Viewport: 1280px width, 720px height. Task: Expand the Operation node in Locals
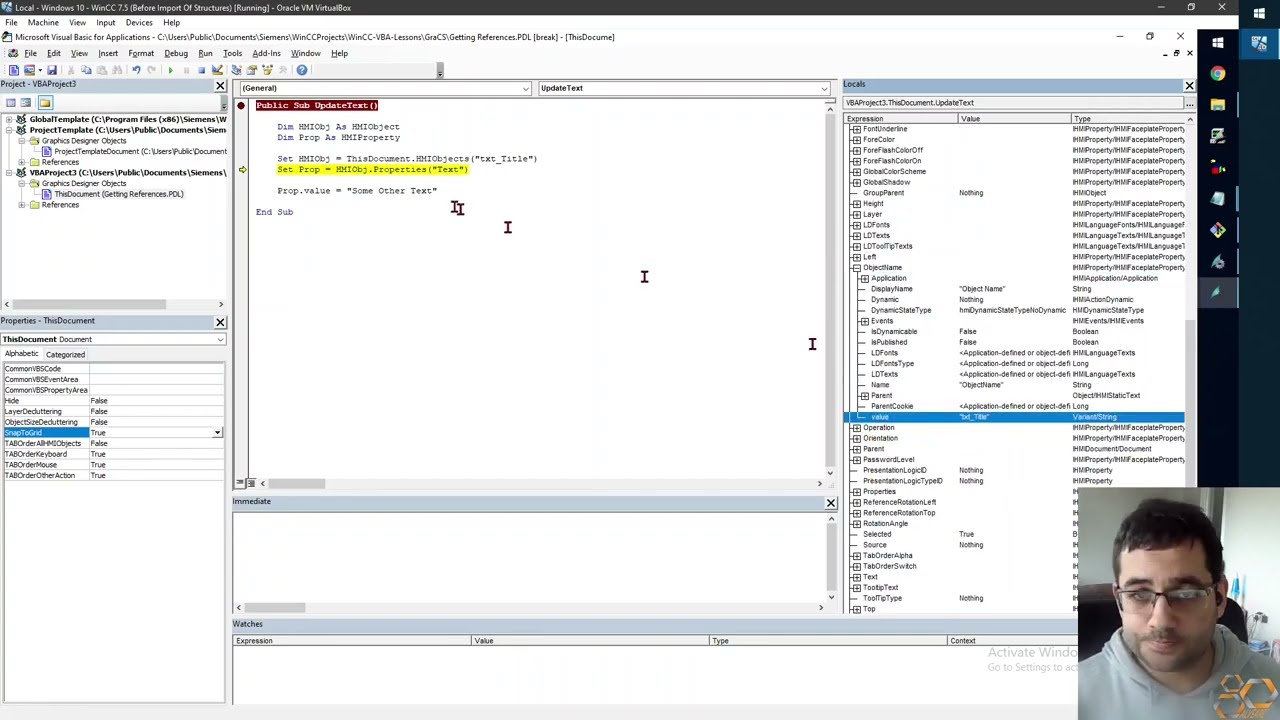tap(856, 428)
